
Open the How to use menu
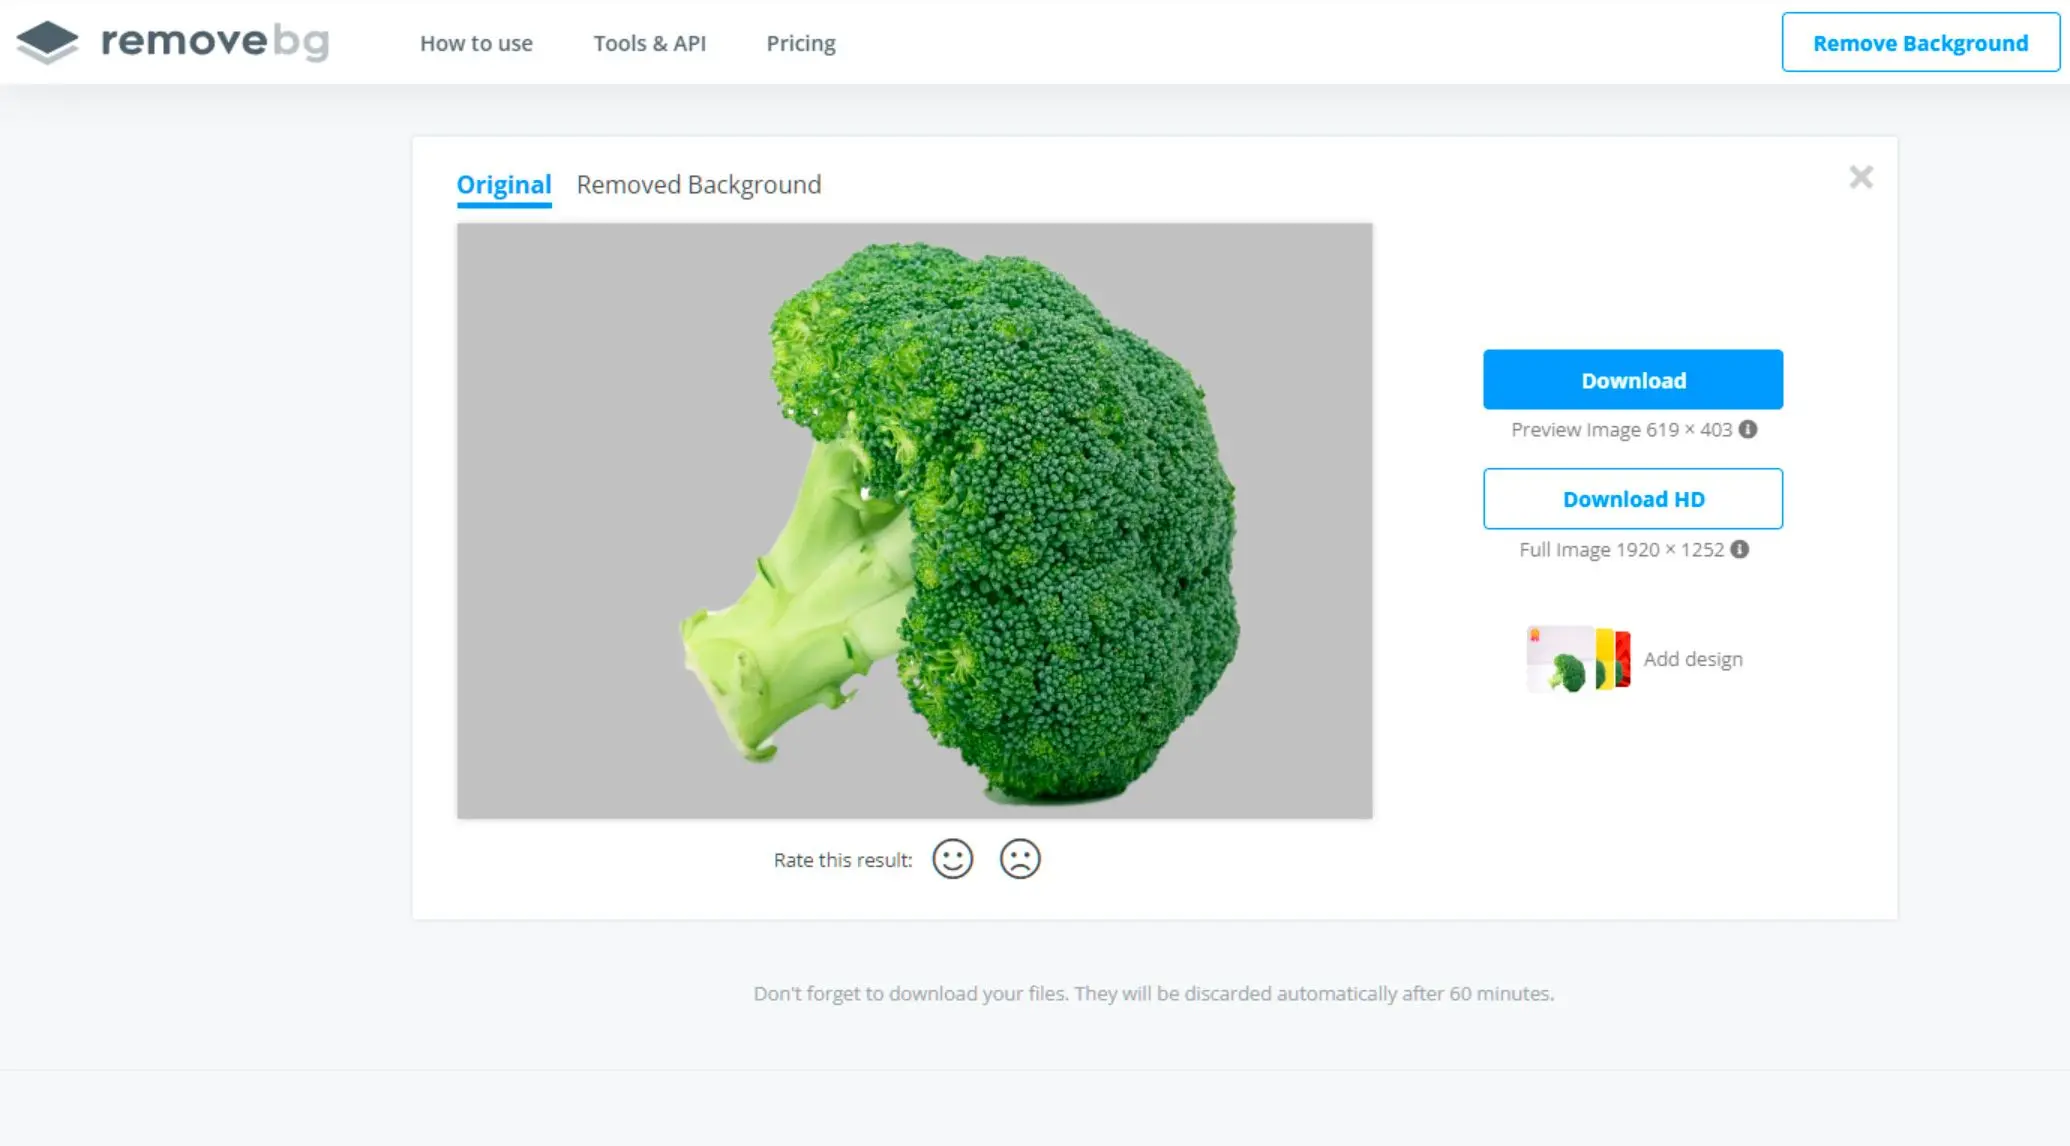[476, 43]
